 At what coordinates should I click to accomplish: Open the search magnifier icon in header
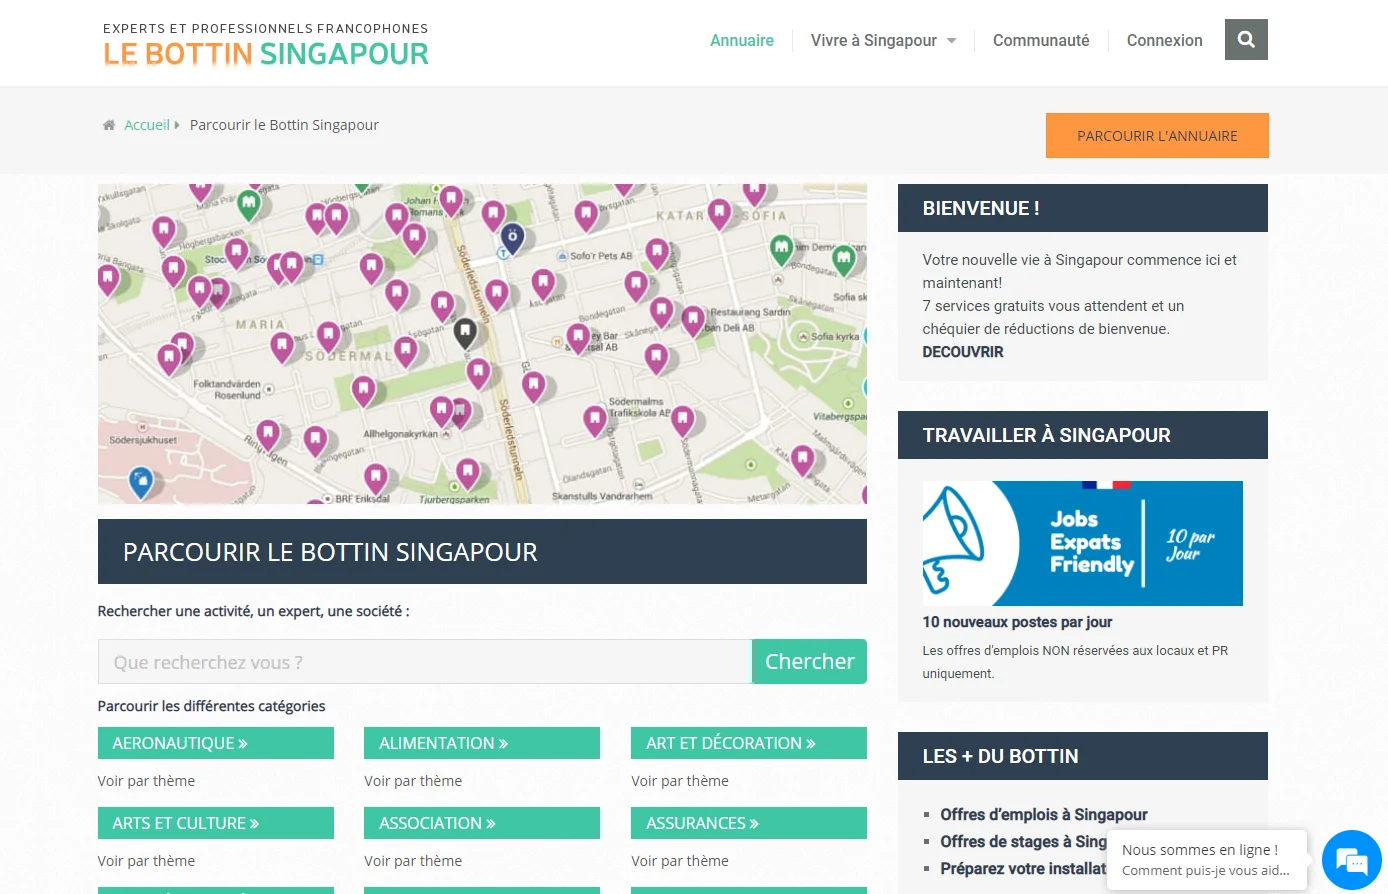(1246, 40)
